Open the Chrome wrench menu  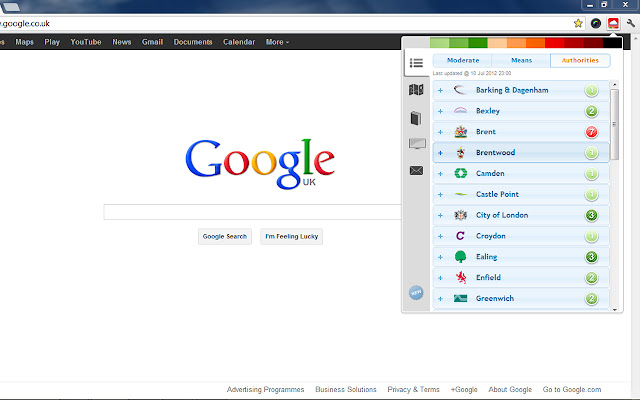(631, 22)
